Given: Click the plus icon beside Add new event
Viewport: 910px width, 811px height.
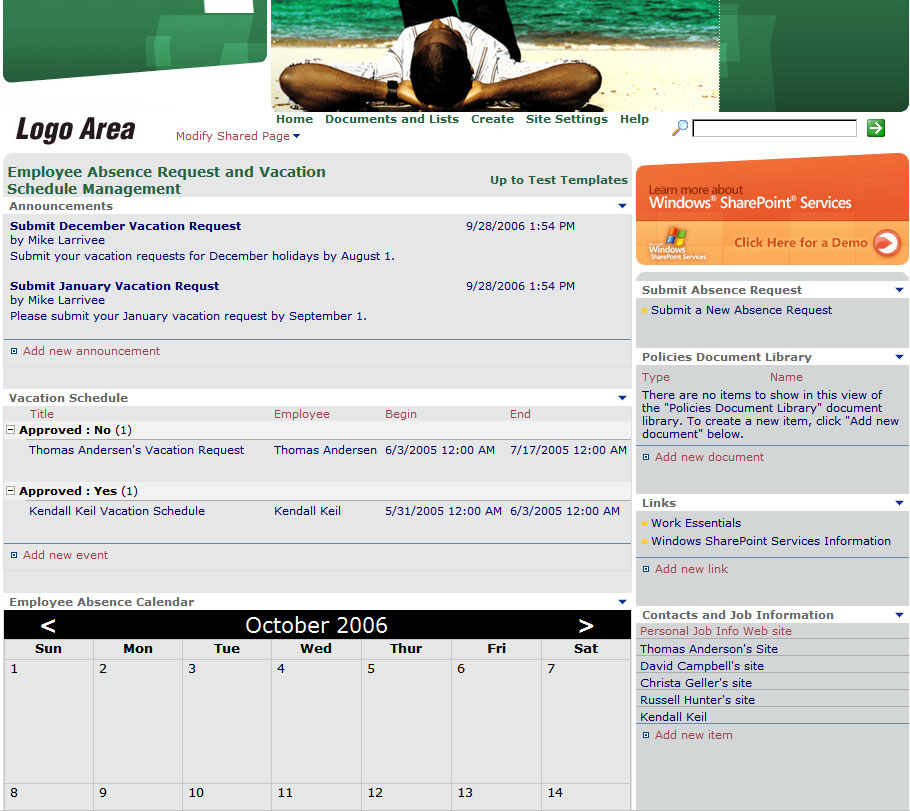Looking at the screenshot, I should 14,555.
